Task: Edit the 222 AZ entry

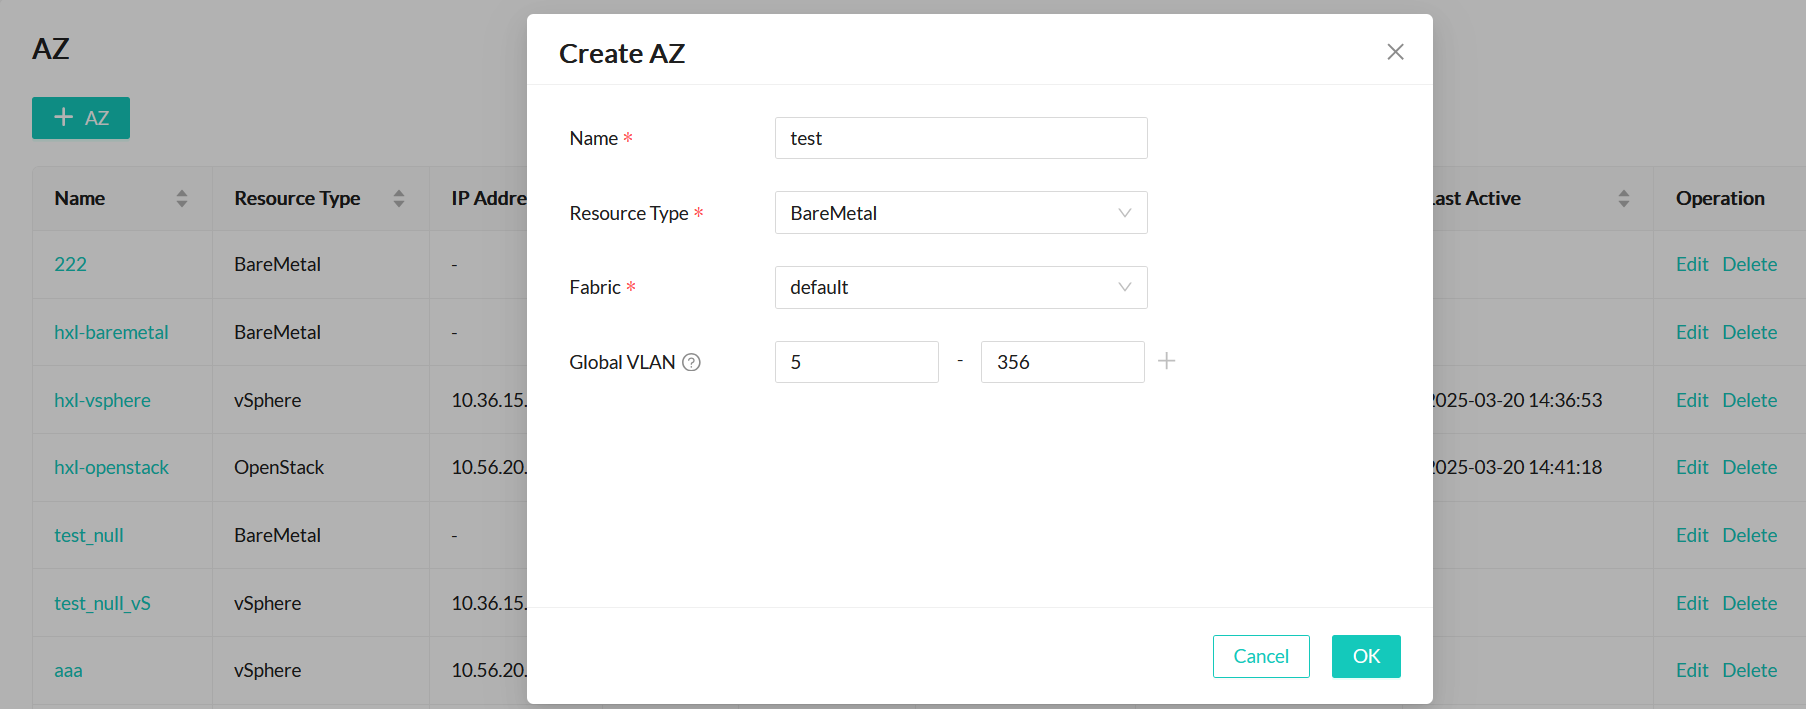Action: pos(1691,264)
